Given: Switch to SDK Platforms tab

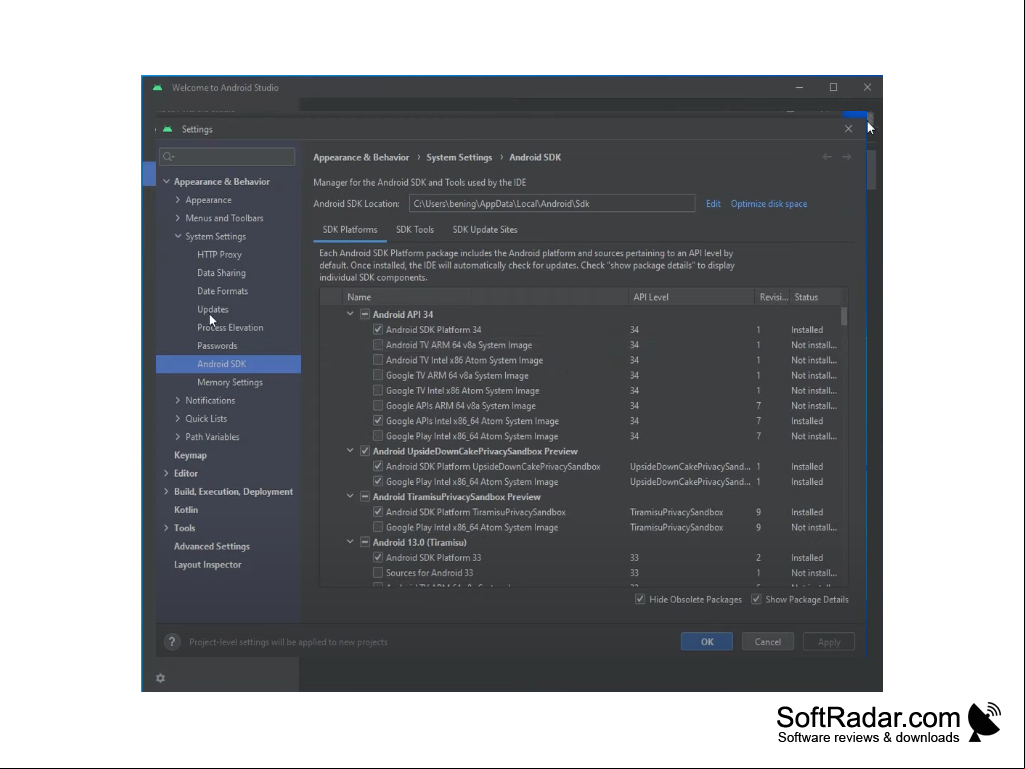Looking at the screenshot, I should pos(350,230).
